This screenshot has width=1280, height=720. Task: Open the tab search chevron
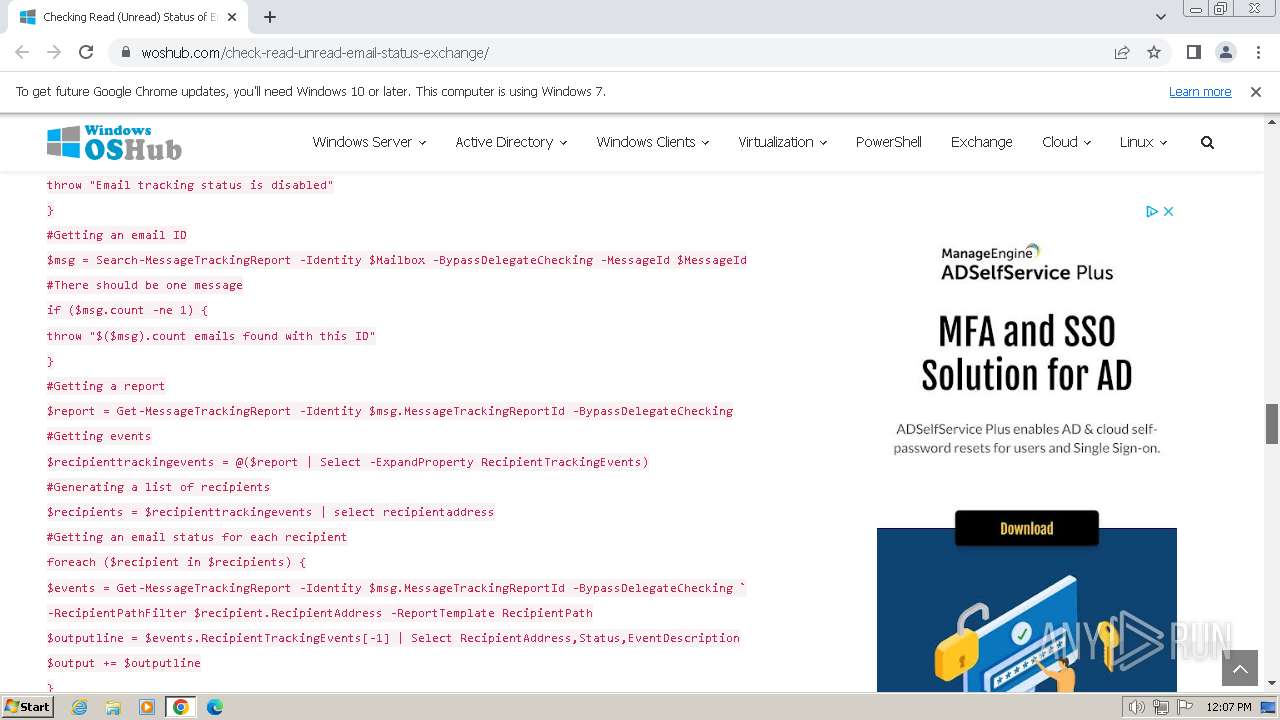[x=1160, y=17]
